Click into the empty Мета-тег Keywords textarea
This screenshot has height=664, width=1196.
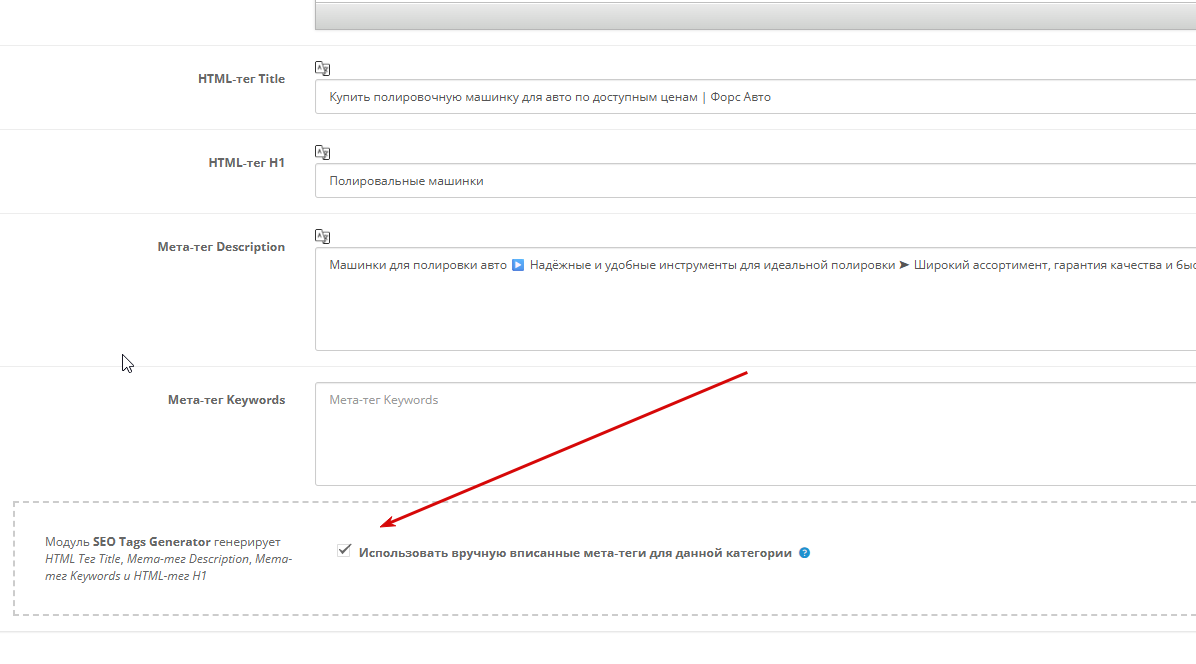(755, 434)
